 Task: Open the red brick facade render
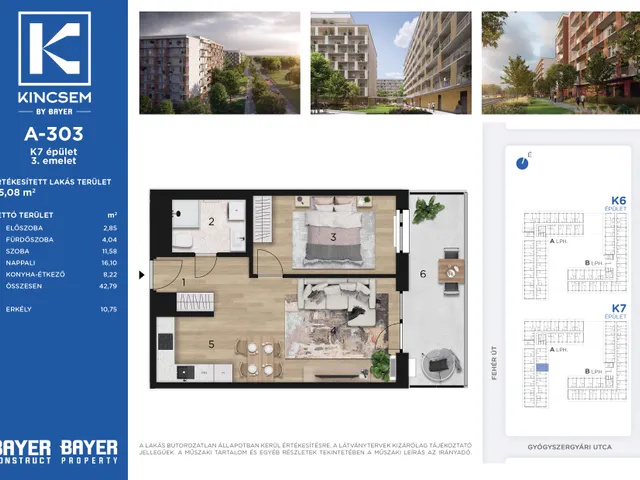pos(561,62)
